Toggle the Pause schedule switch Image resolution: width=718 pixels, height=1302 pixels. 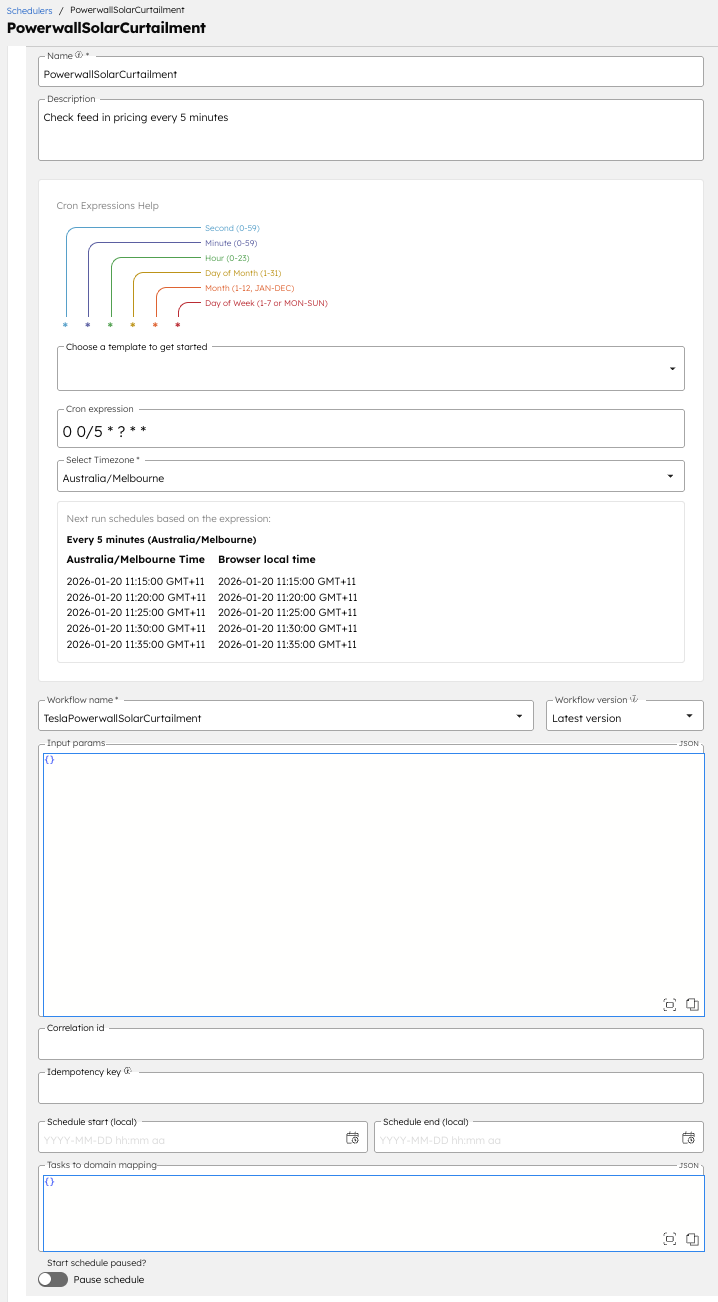point(53,1280)
